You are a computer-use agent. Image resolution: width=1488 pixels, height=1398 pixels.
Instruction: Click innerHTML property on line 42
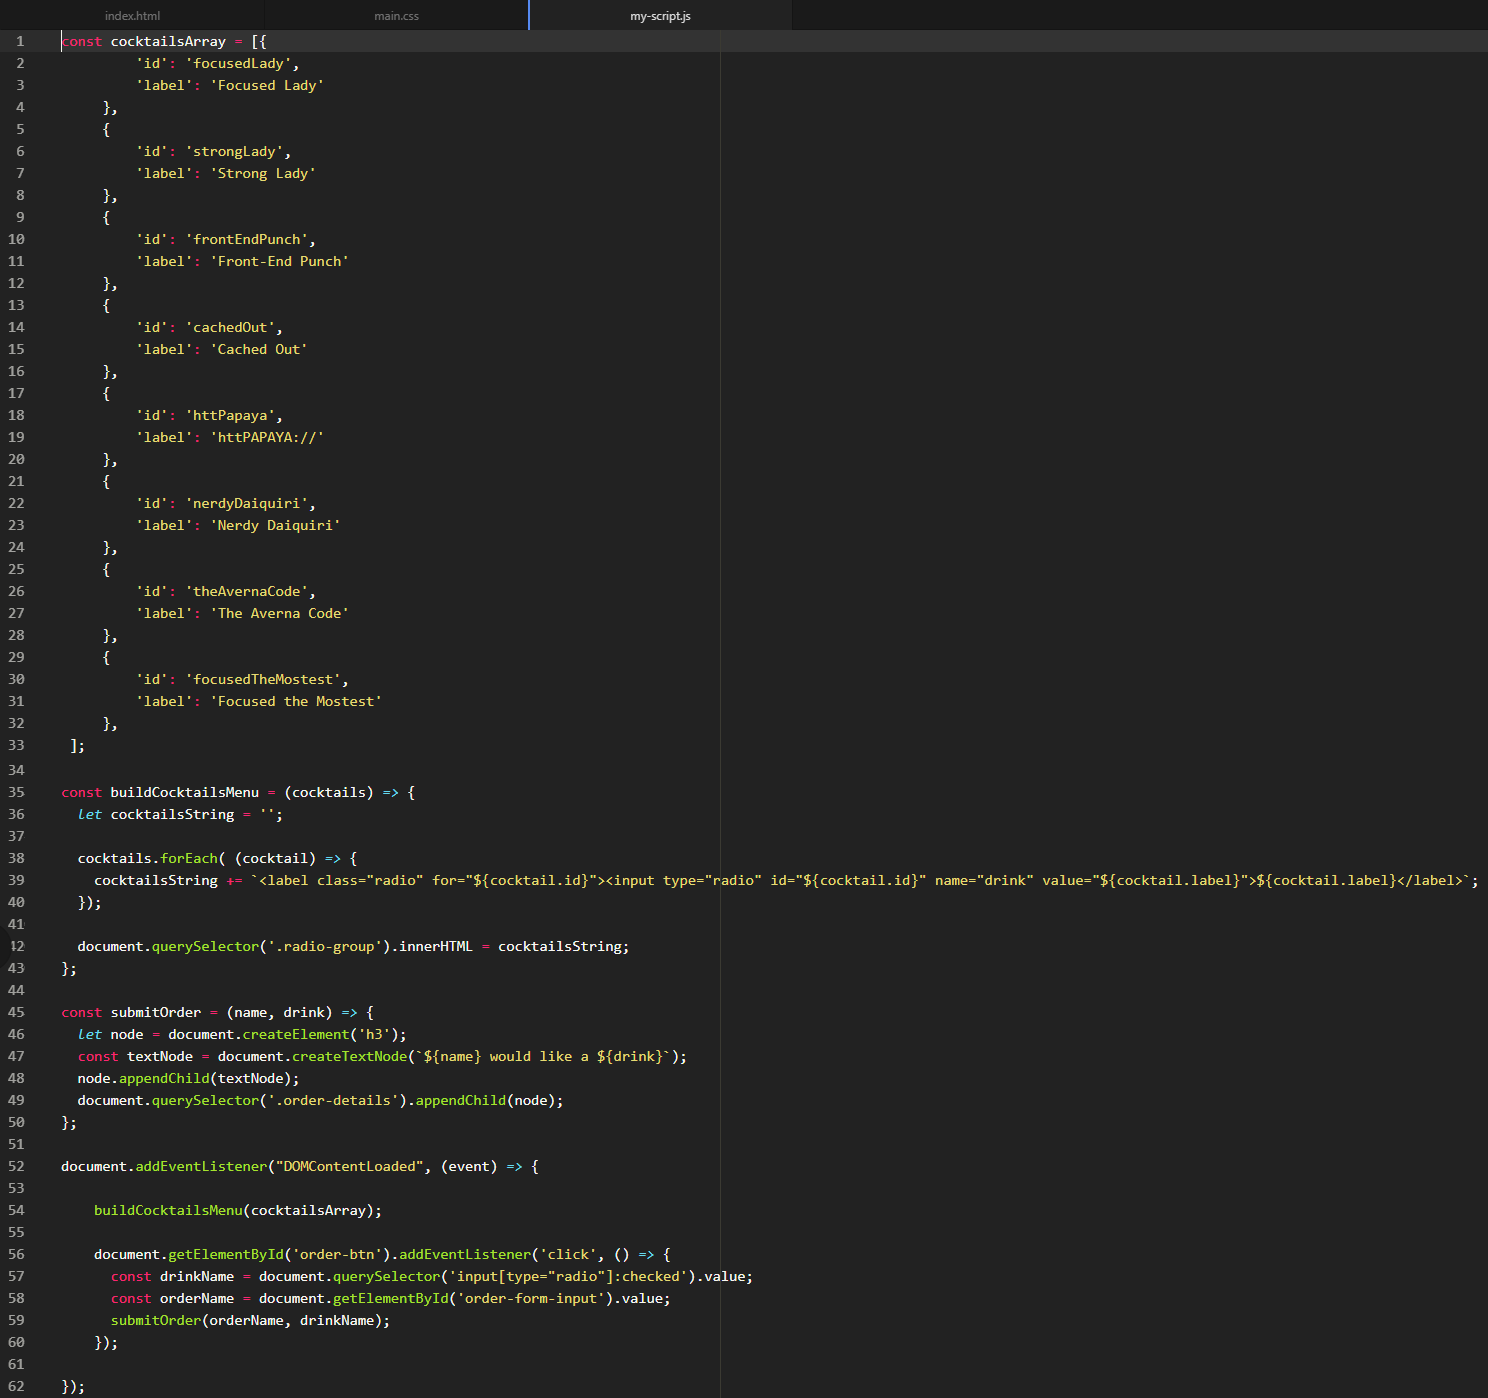coord(436,946)
